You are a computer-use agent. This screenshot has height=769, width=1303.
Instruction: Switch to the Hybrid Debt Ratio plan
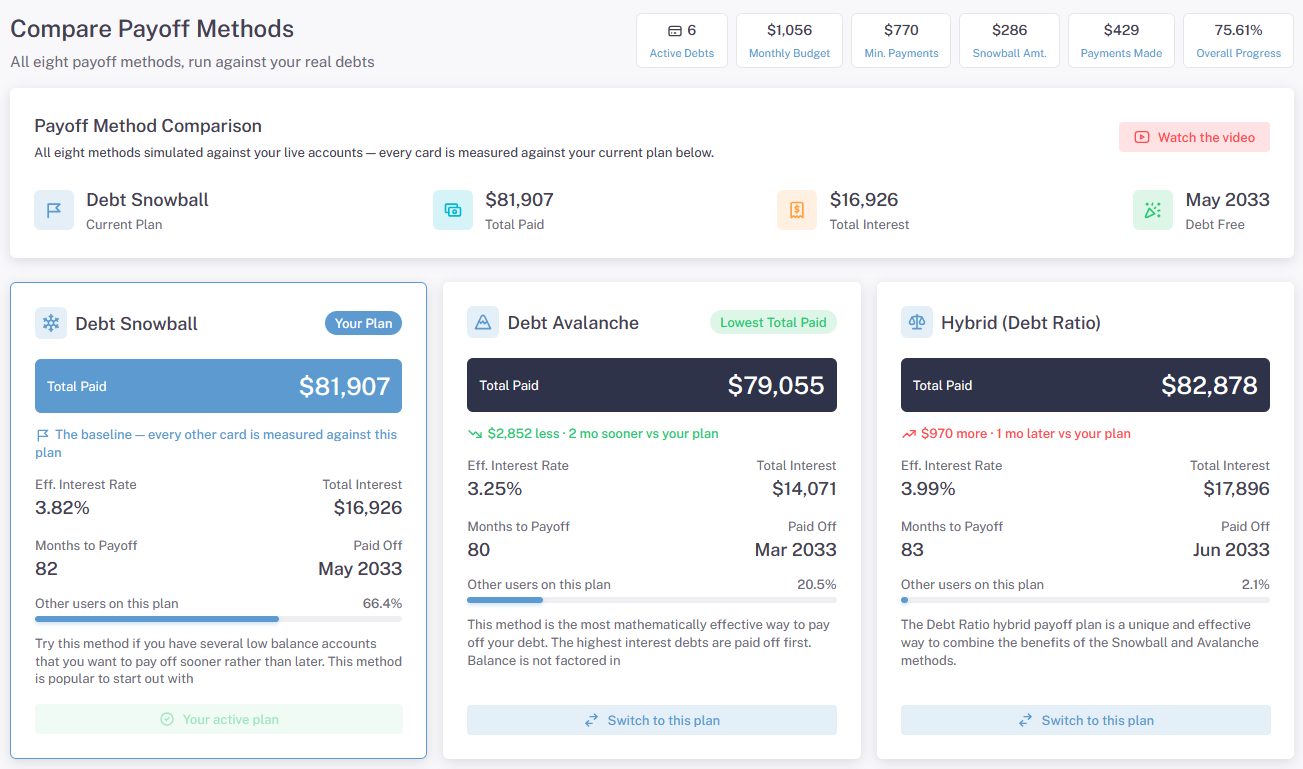tap(1085, 720)
